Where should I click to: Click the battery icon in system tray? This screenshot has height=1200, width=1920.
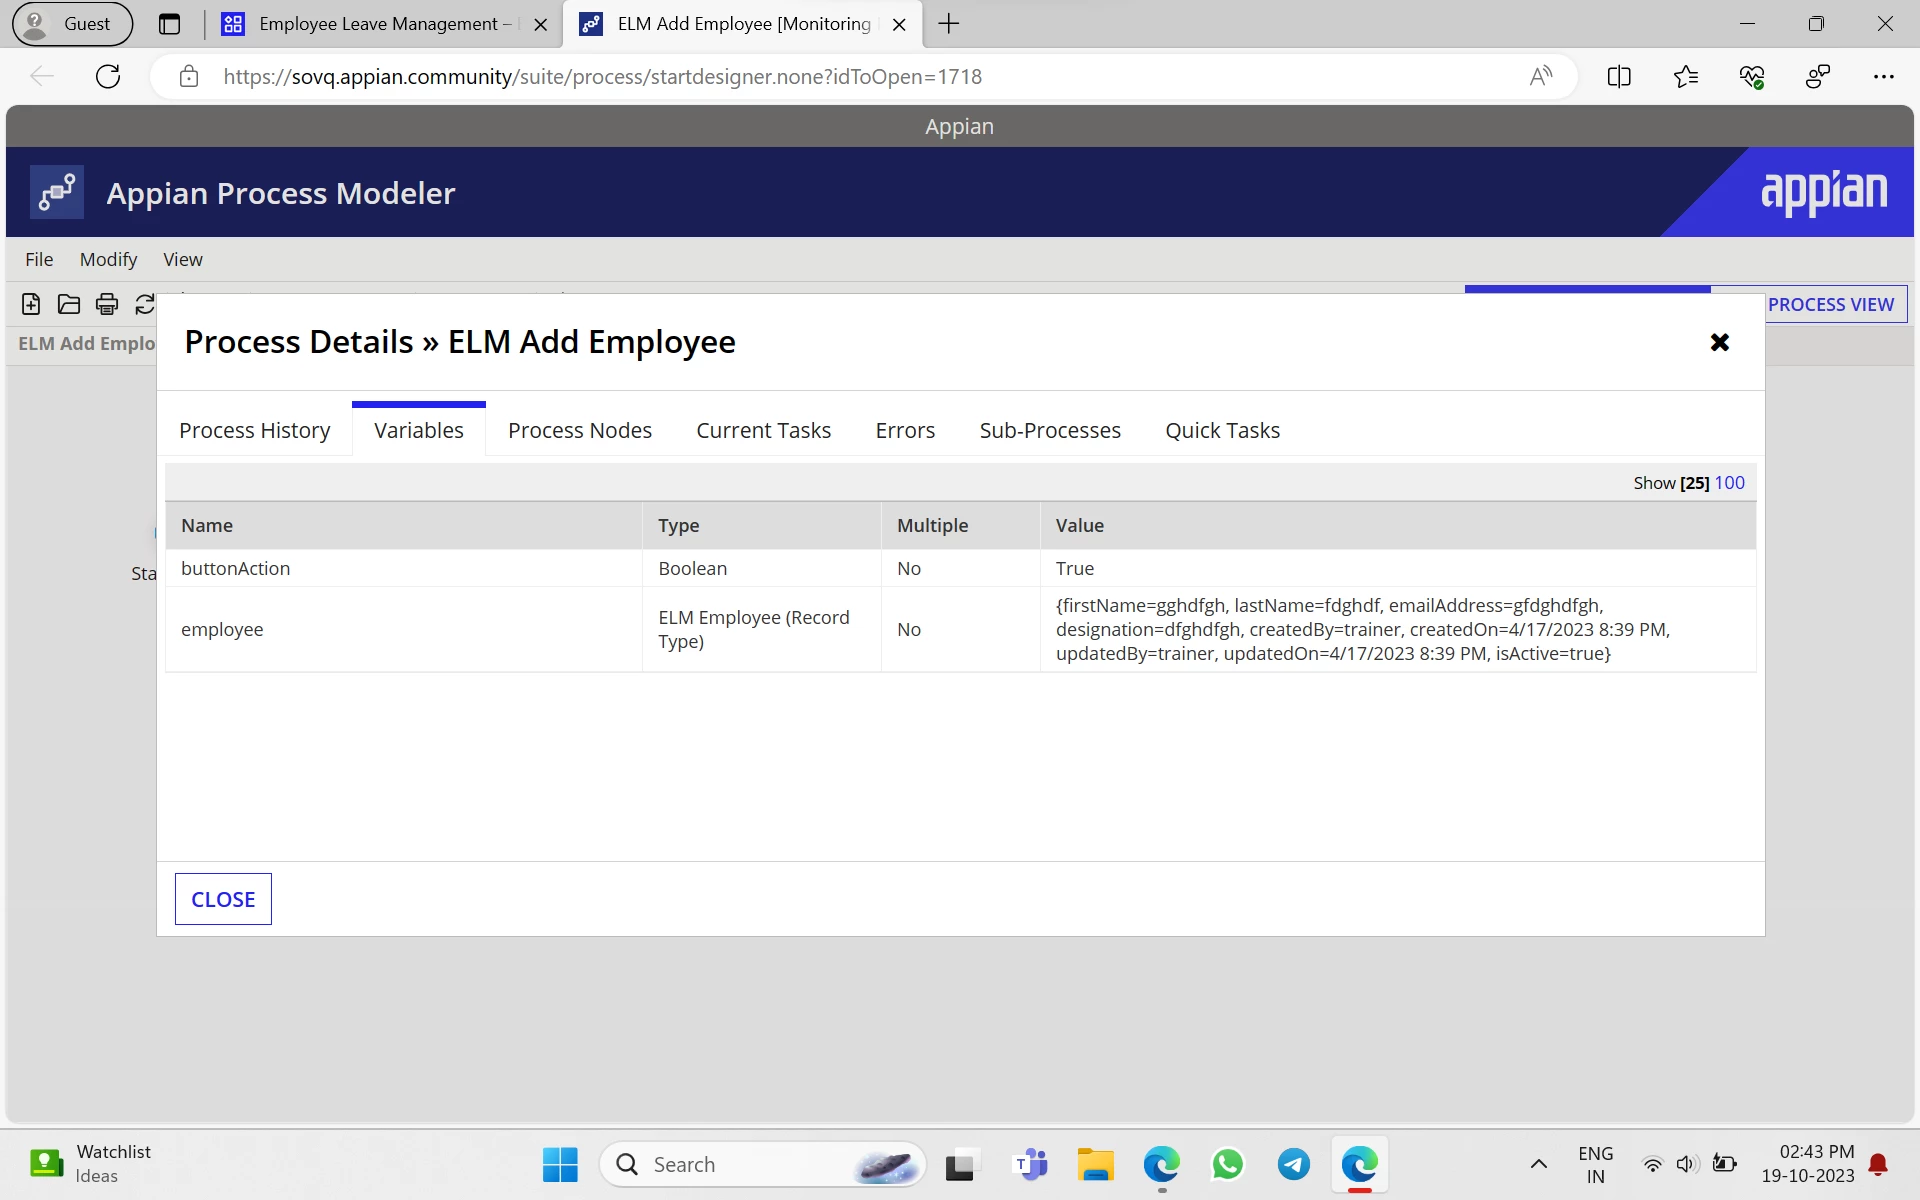(1724, 1164)
